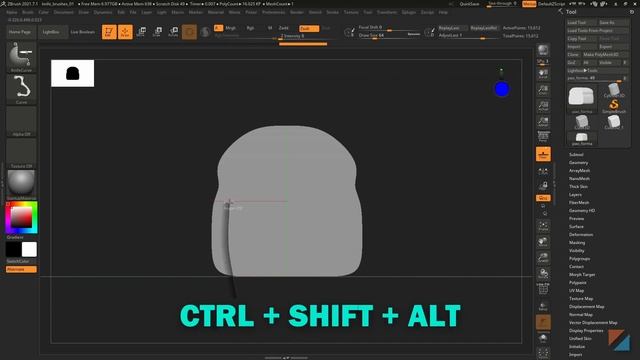This screenshot has height=360, width=640.
Task: Open the Help menu
Action: [443, 12]
